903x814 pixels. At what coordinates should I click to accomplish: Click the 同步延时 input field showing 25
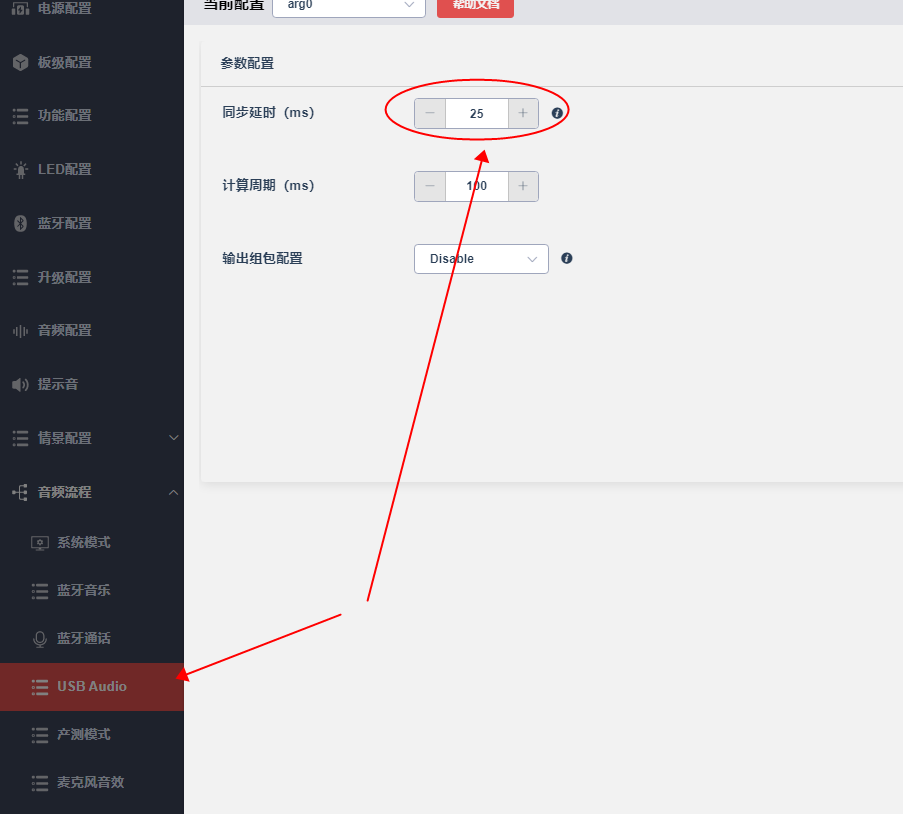click(x=477, y=113)
